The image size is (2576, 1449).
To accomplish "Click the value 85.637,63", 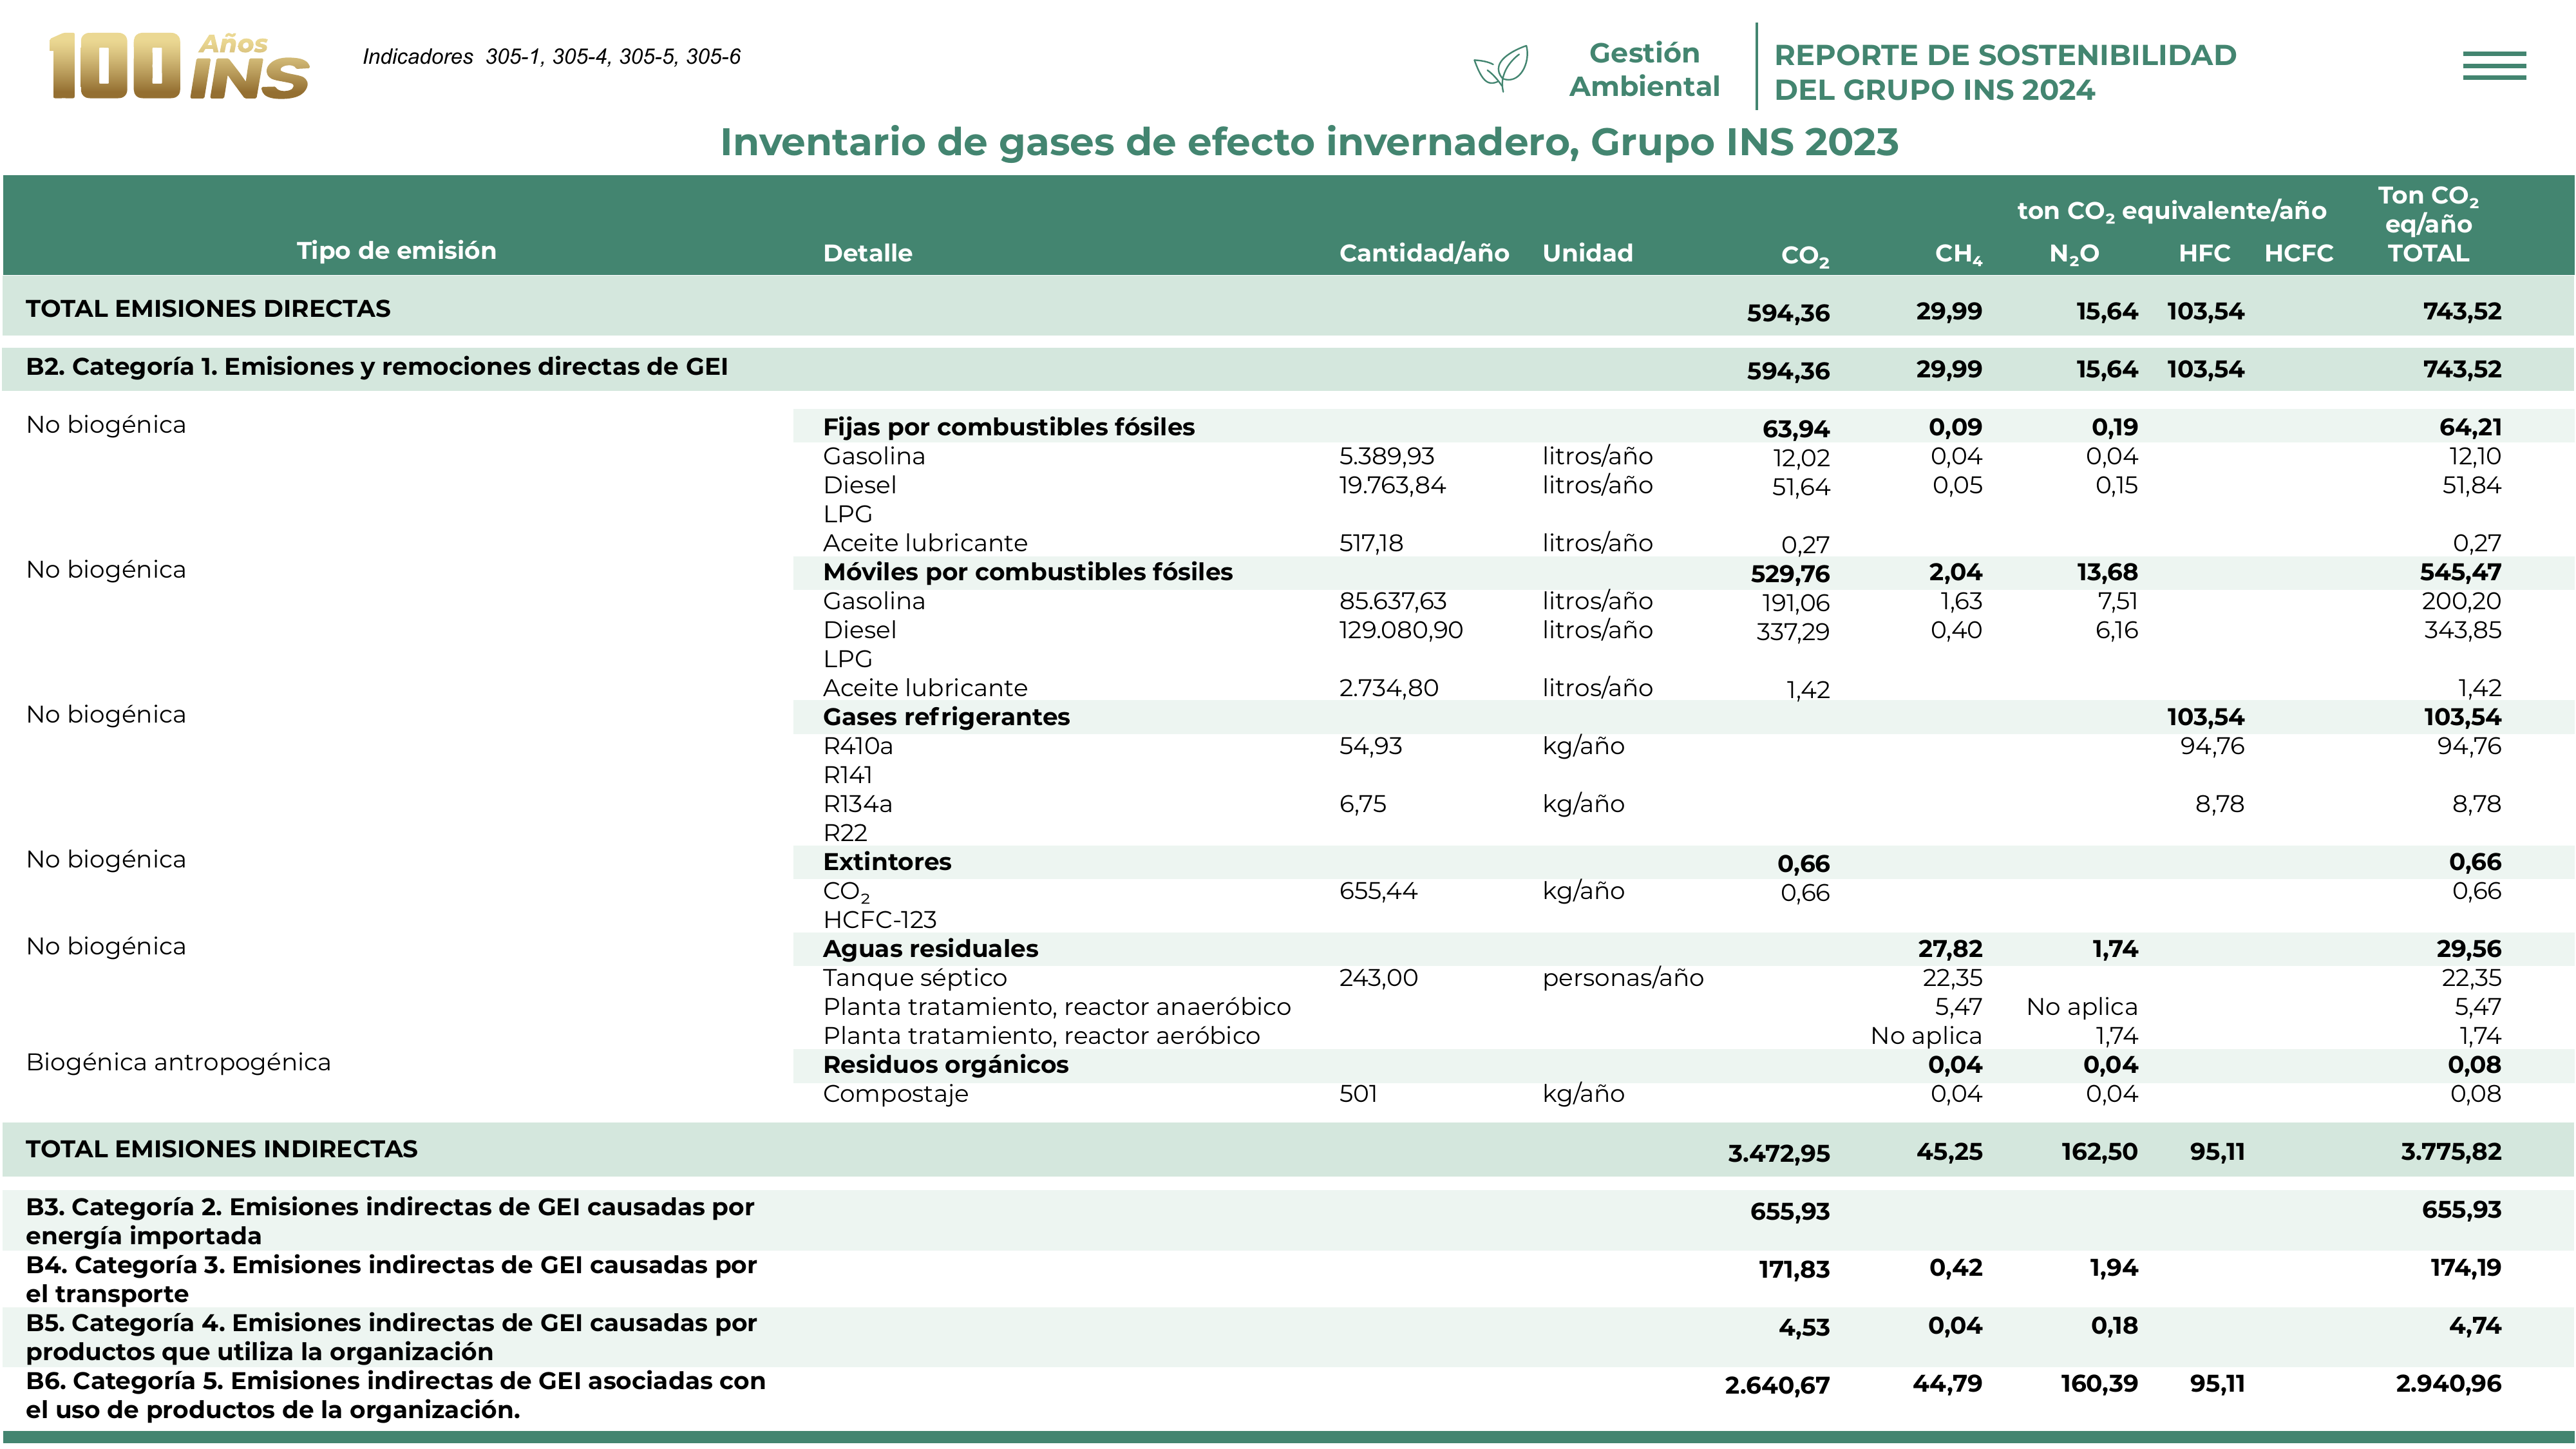I will [x=1392, y=601].
